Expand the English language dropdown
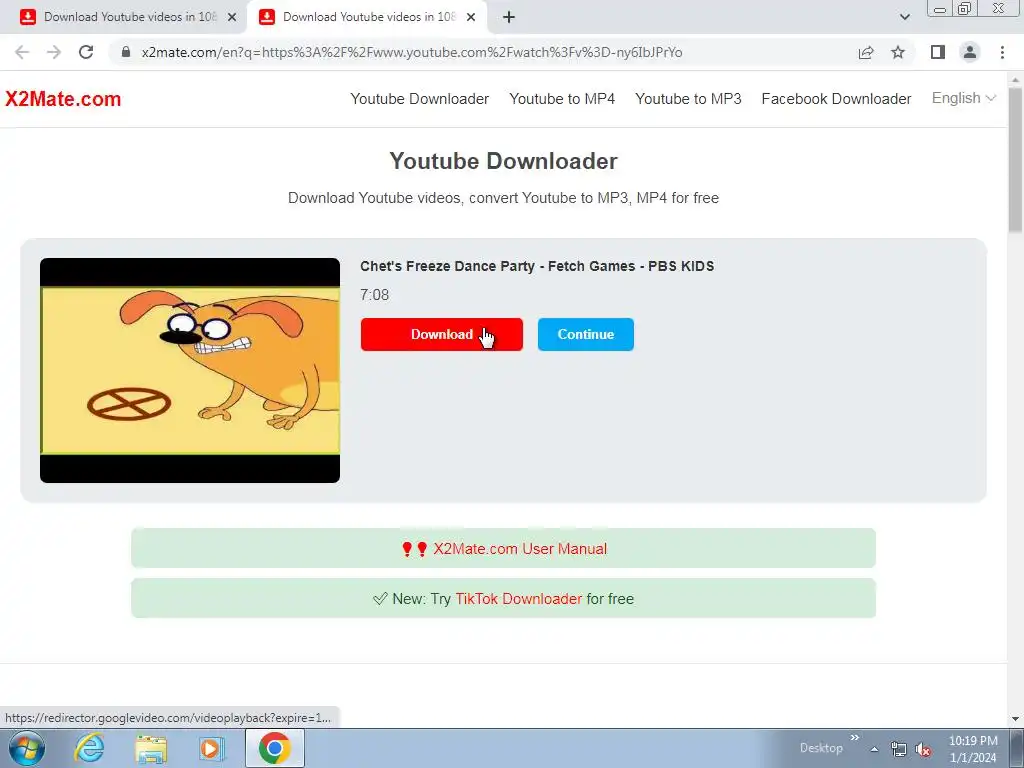This screenshot has height=768, width=1024. [963, 98]
